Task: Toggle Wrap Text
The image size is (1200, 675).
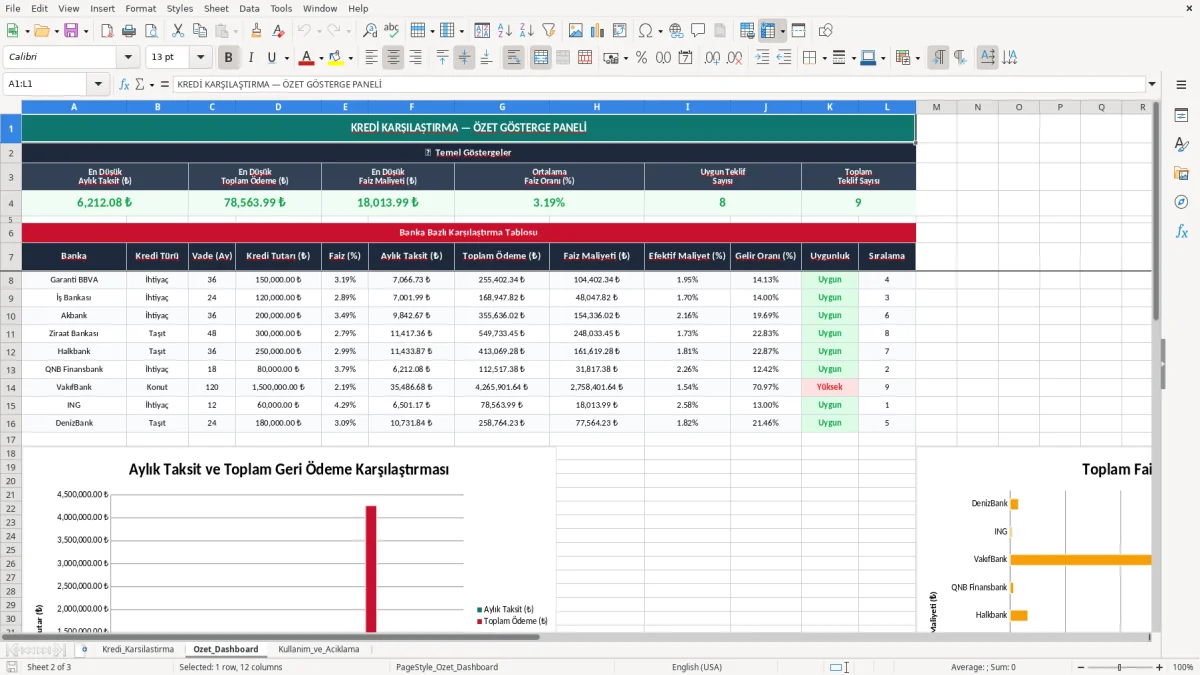Action: pyautogui.click(x=513, y=58)
